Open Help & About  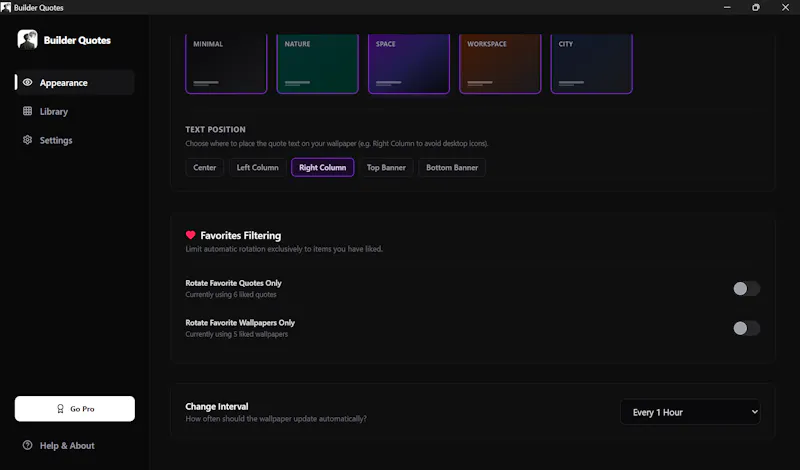pyautogui.click(x=74, y=446)
